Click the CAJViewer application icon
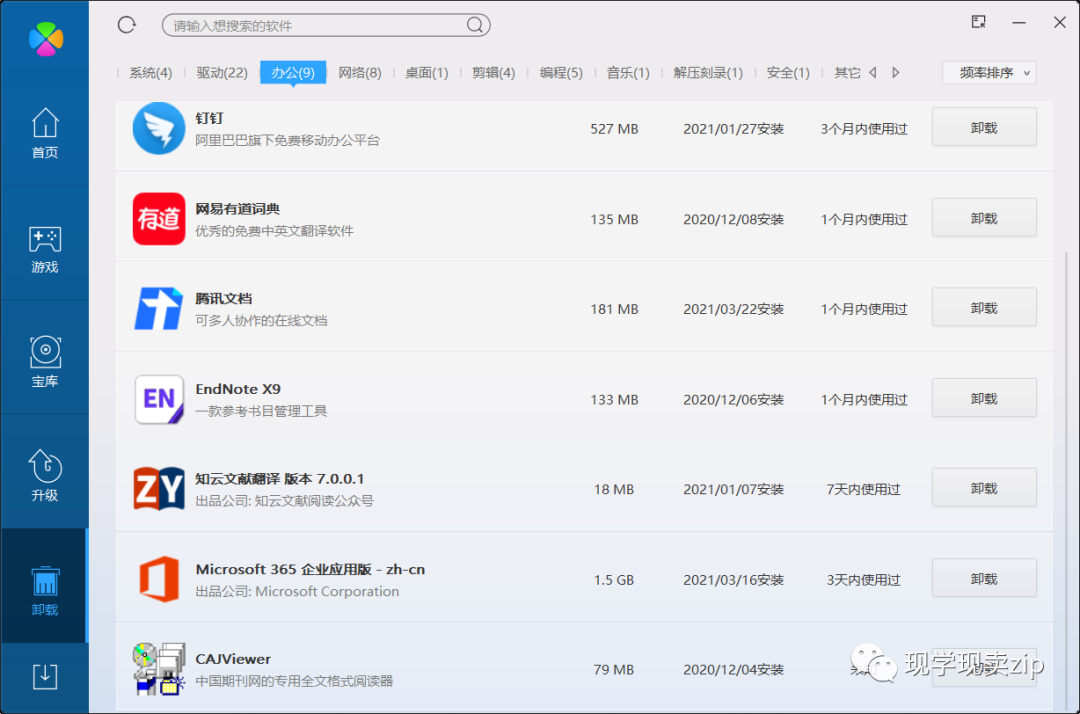The image size is (1080, 714). click(x=158, y=668)
